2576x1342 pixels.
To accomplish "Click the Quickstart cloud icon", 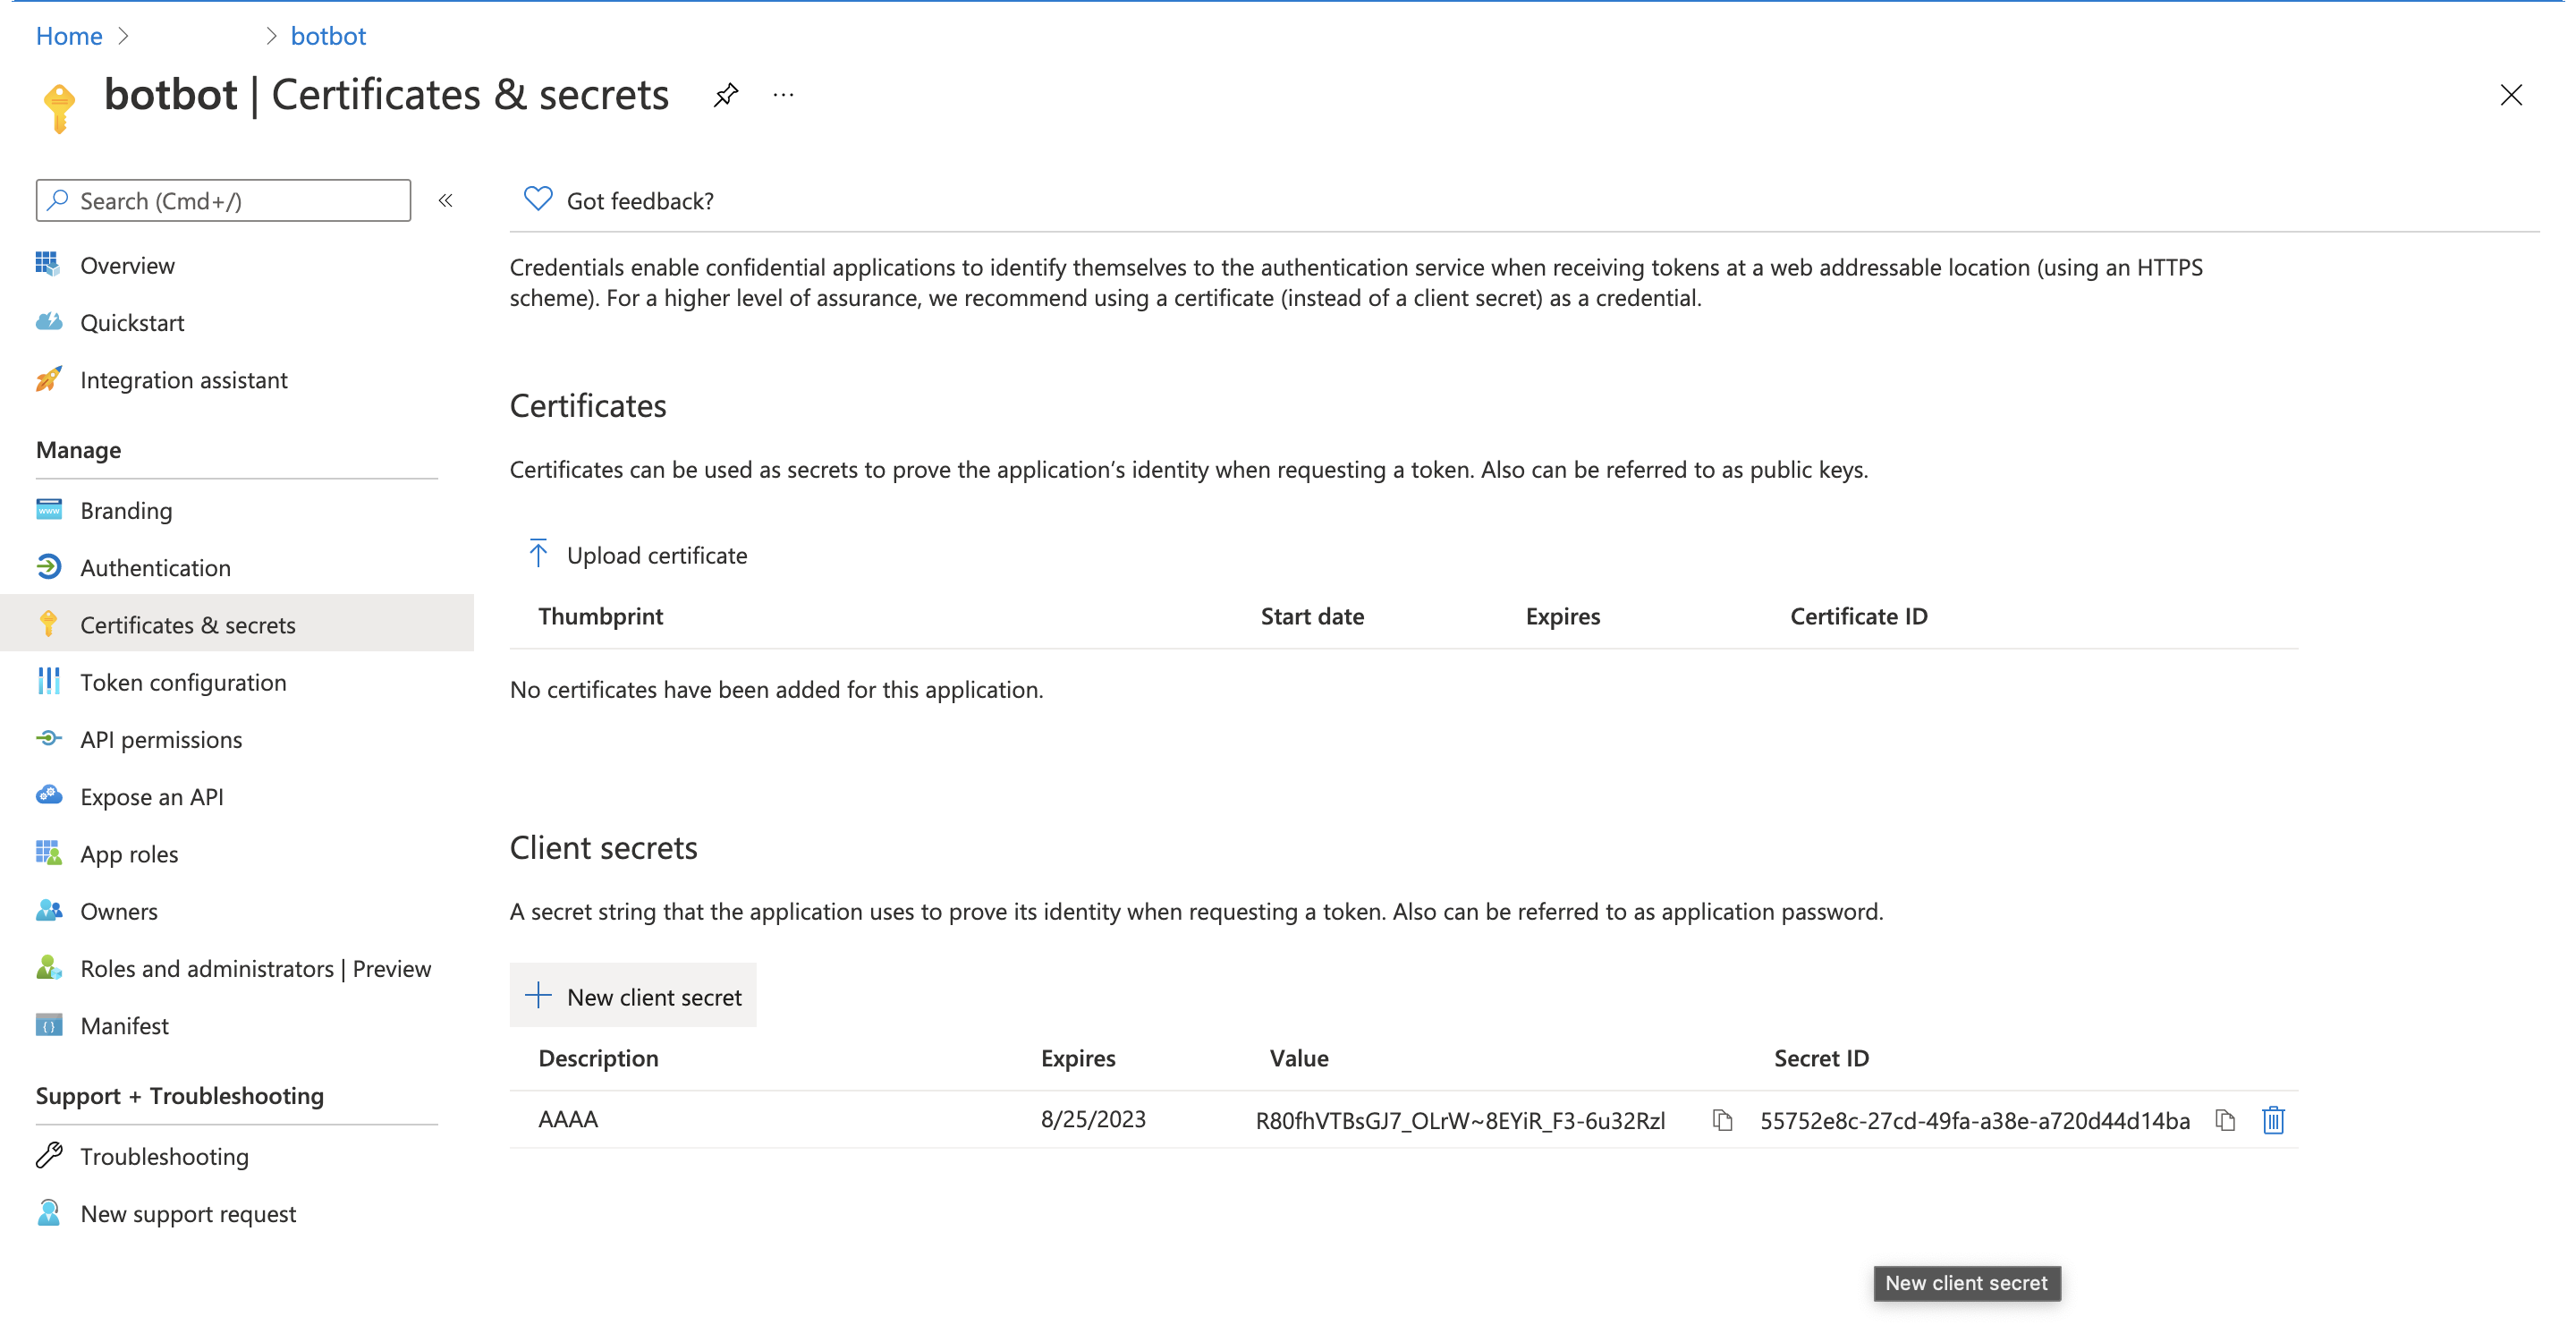I will point(48,322).
